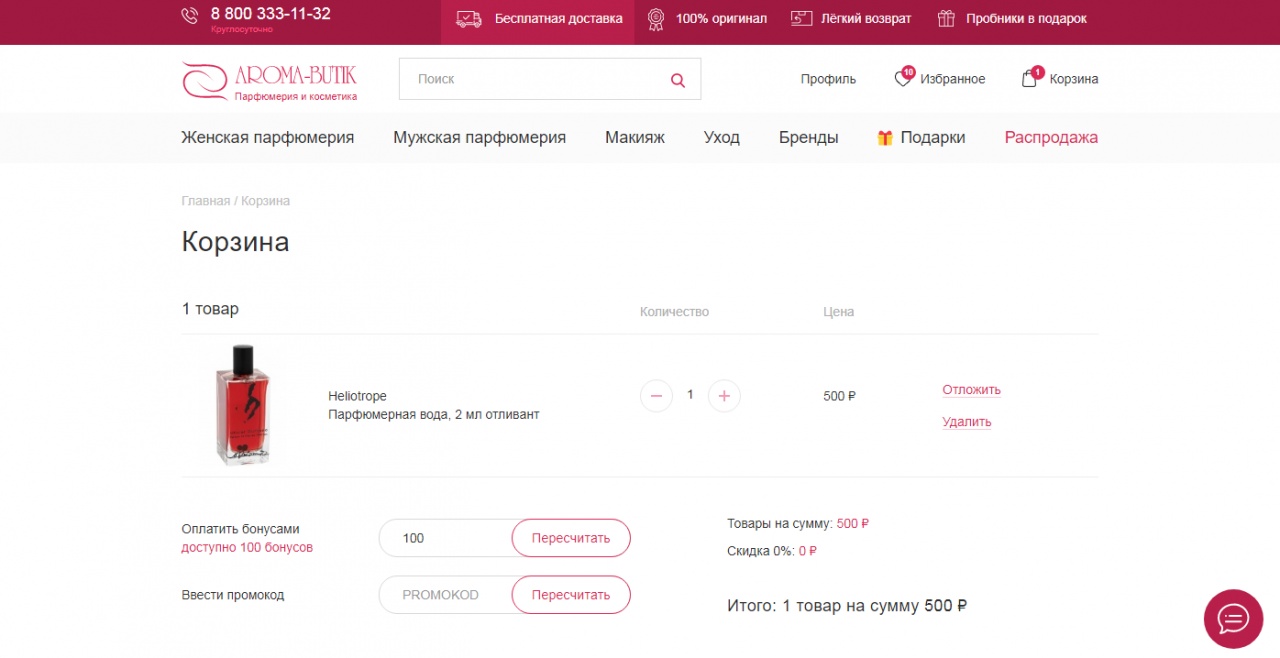This screenshot has width=1280, height=658.
Task: Remove the item with Удалить link
Action: (966, 422)
